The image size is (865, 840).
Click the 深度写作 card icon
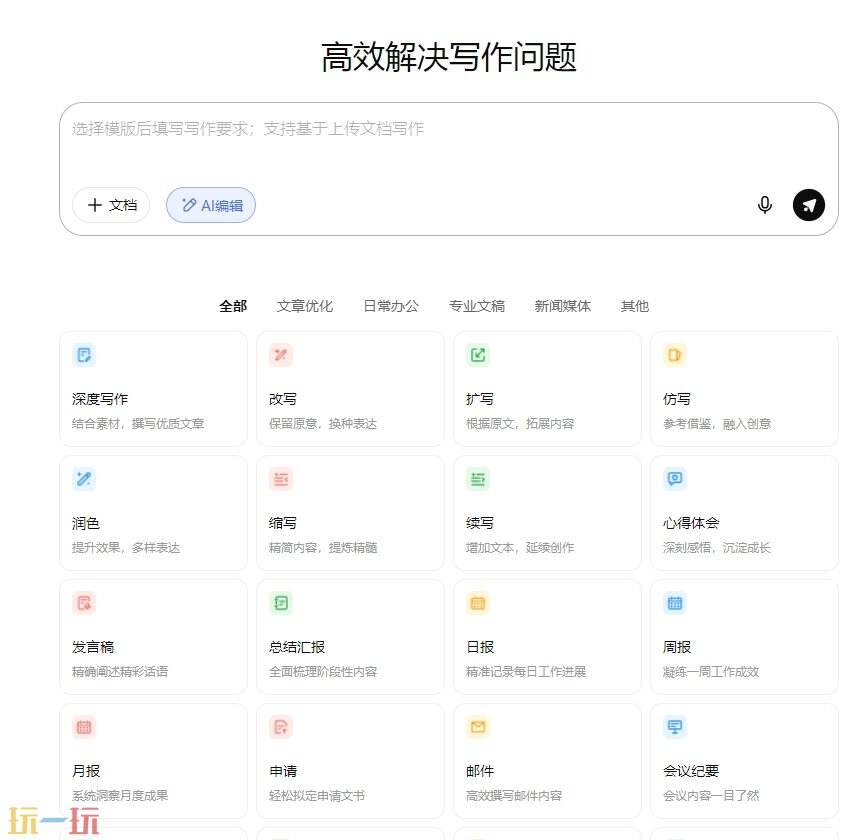(x=84, y=355)
